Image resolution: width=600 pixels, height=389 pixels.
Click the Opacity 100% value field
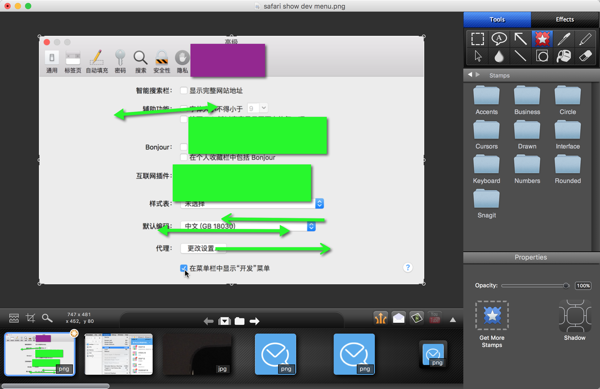point(583,285)
